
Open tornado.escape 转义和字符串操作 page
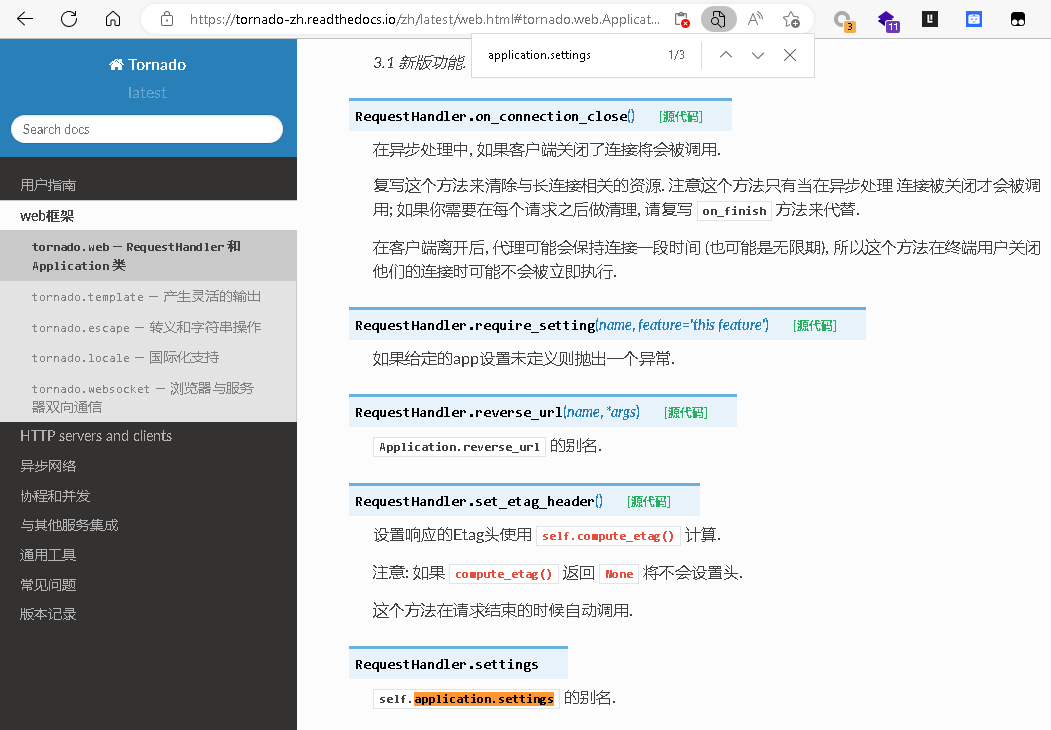point(148,327)
